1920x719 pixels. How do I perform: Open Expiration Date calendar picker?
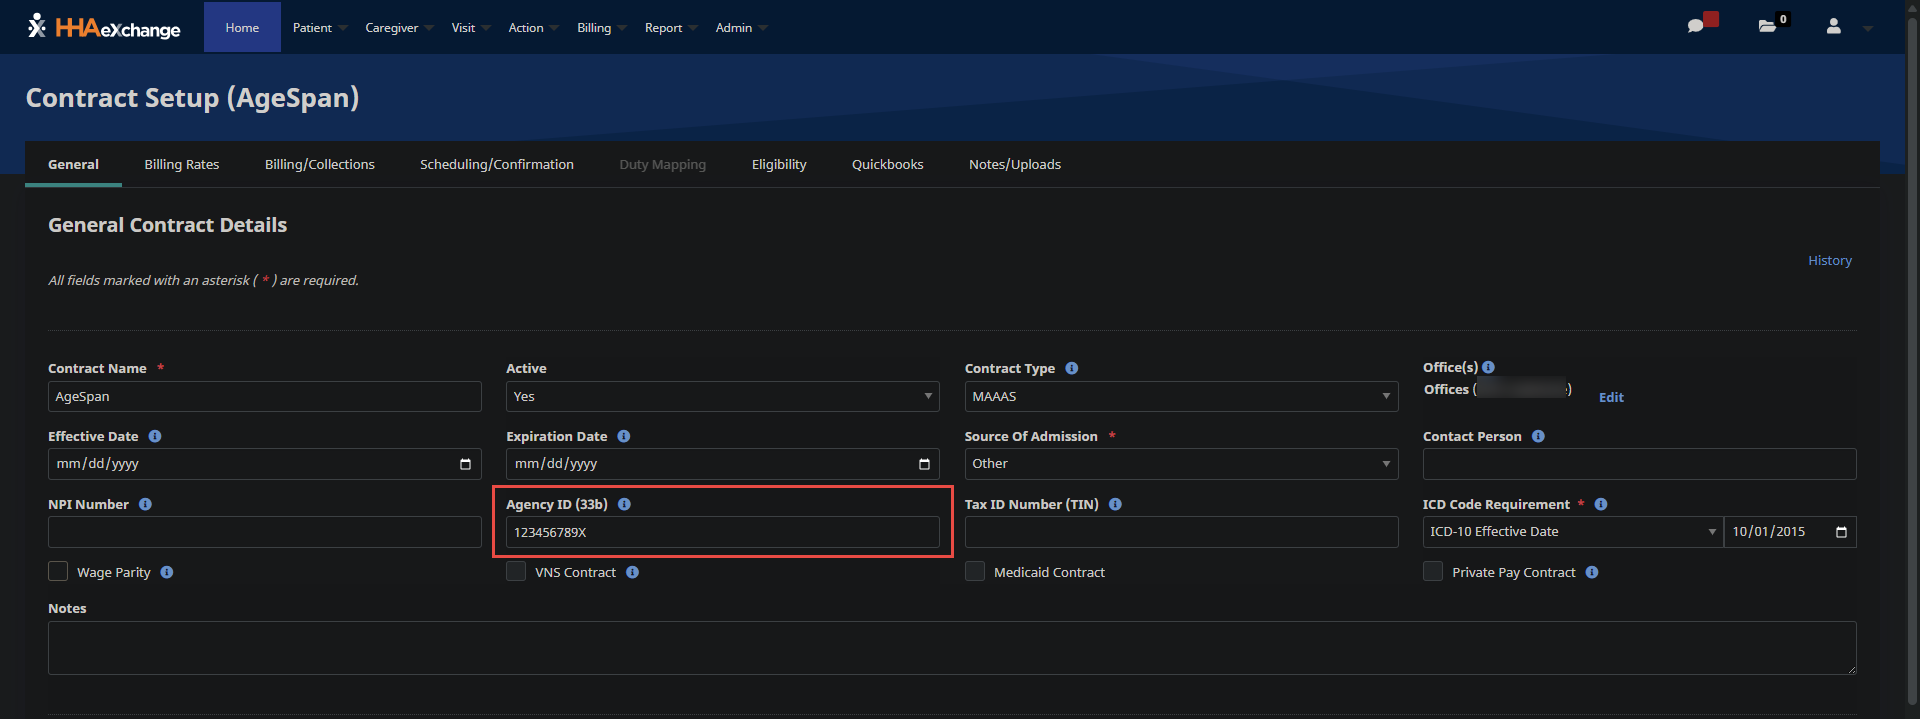pos(923,464)
